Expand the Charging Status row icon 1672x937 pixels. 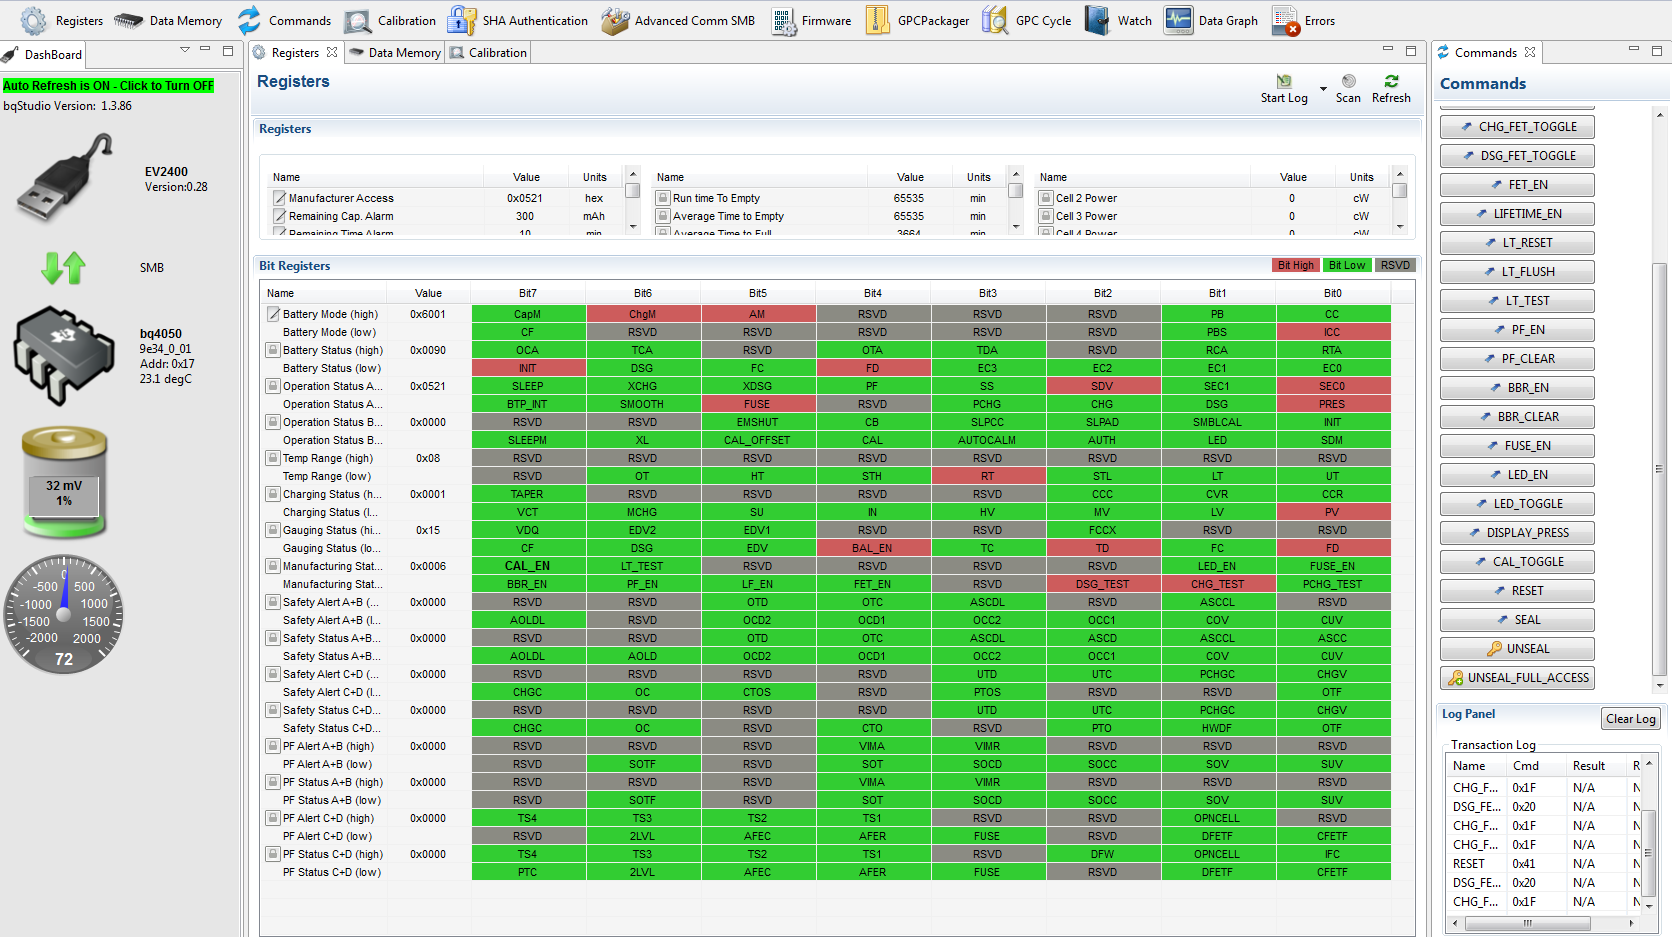272,494
